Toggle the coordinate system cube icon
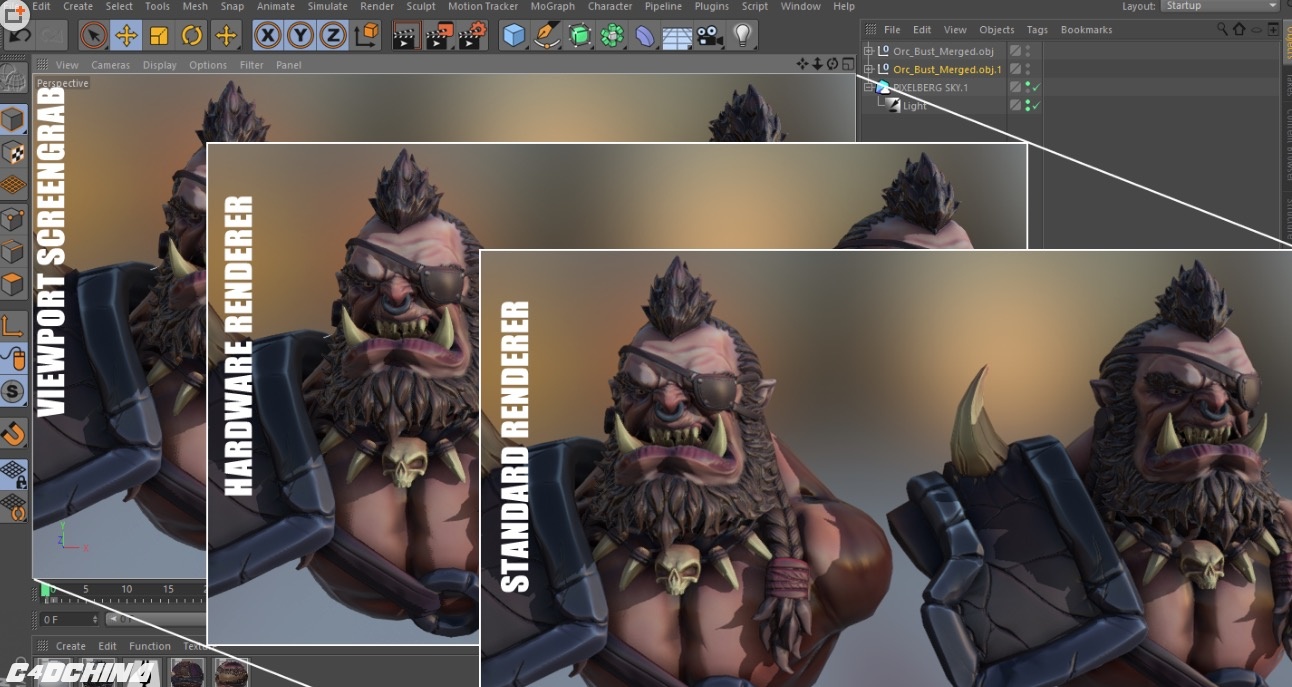Viewport: 1292px width, 687px height. (x=367, y=36)
